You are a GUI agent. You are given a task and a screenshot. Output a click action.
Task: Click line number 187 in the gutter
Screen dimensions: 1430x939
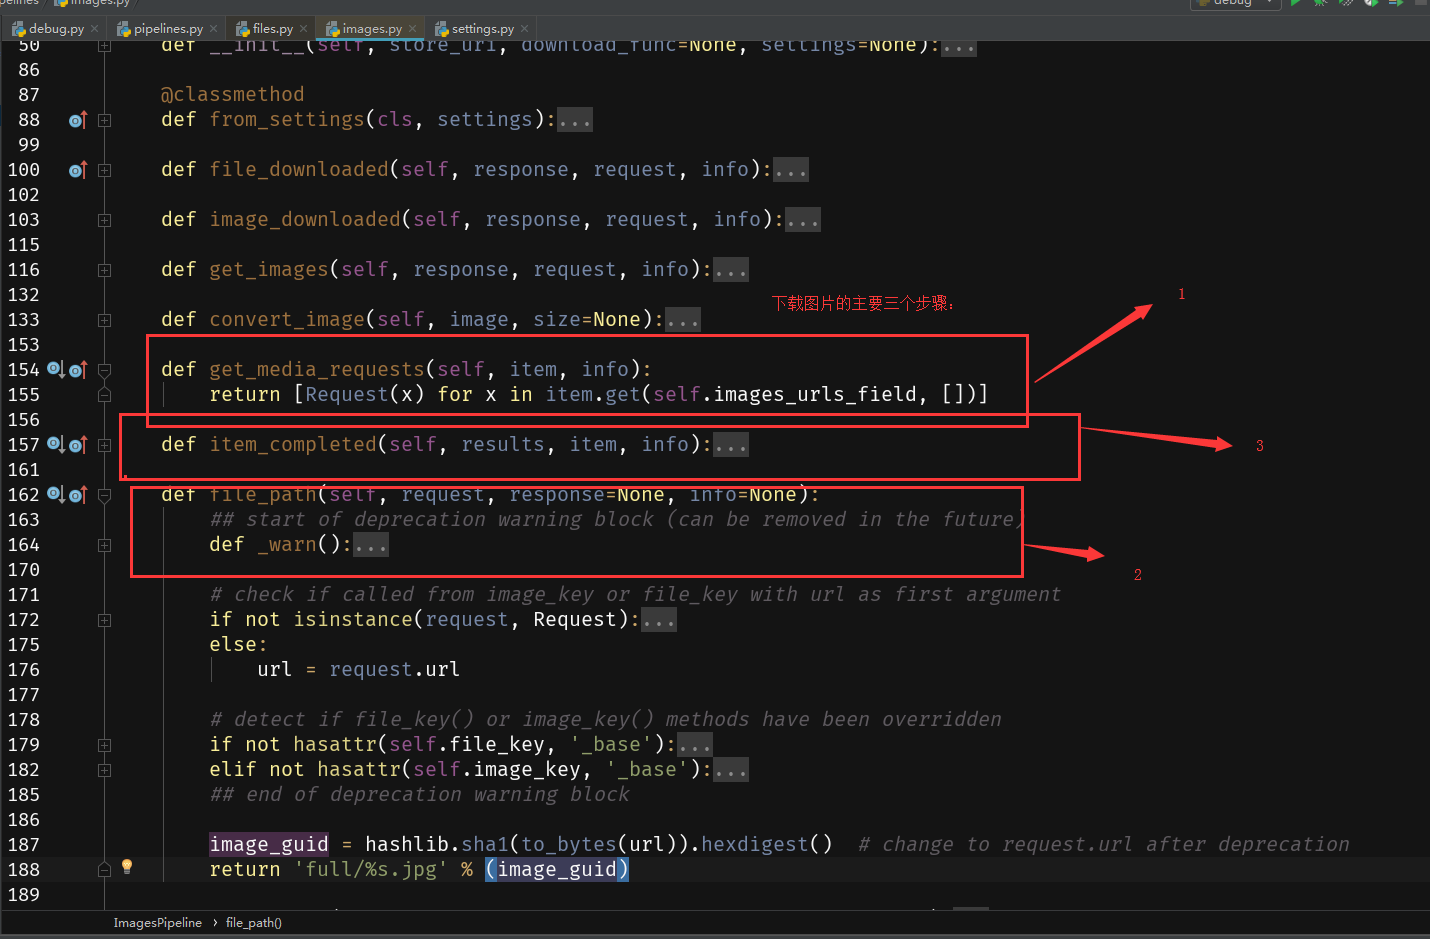point(24,845)
